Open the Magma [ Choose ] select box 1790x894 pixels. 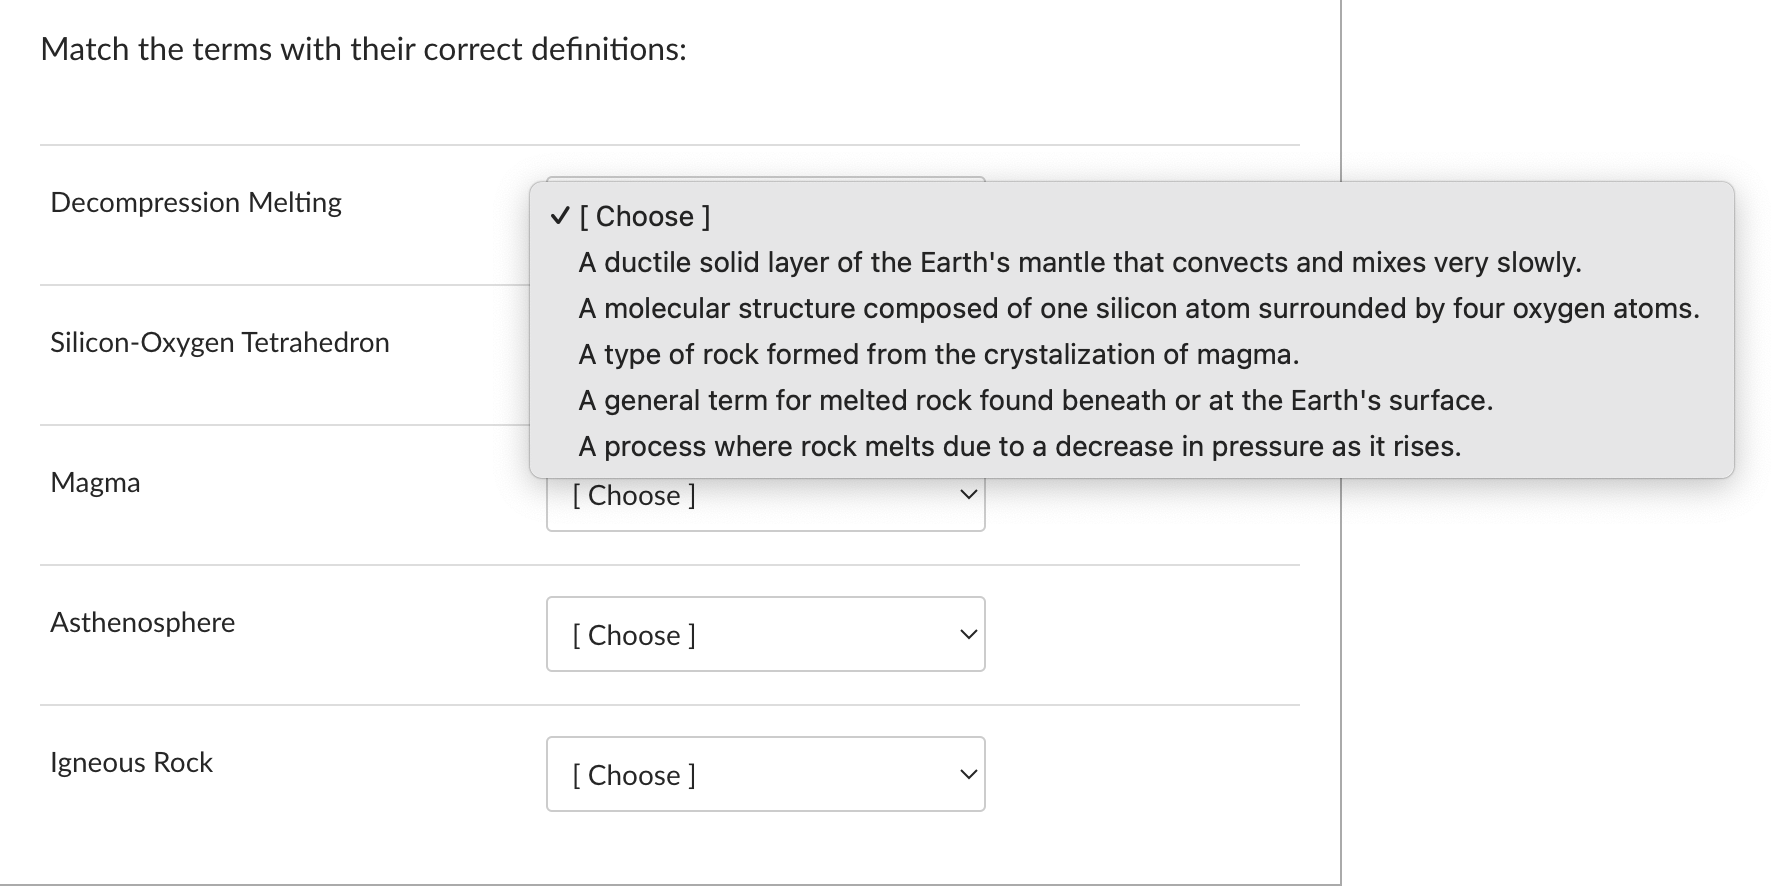point(764,497)
